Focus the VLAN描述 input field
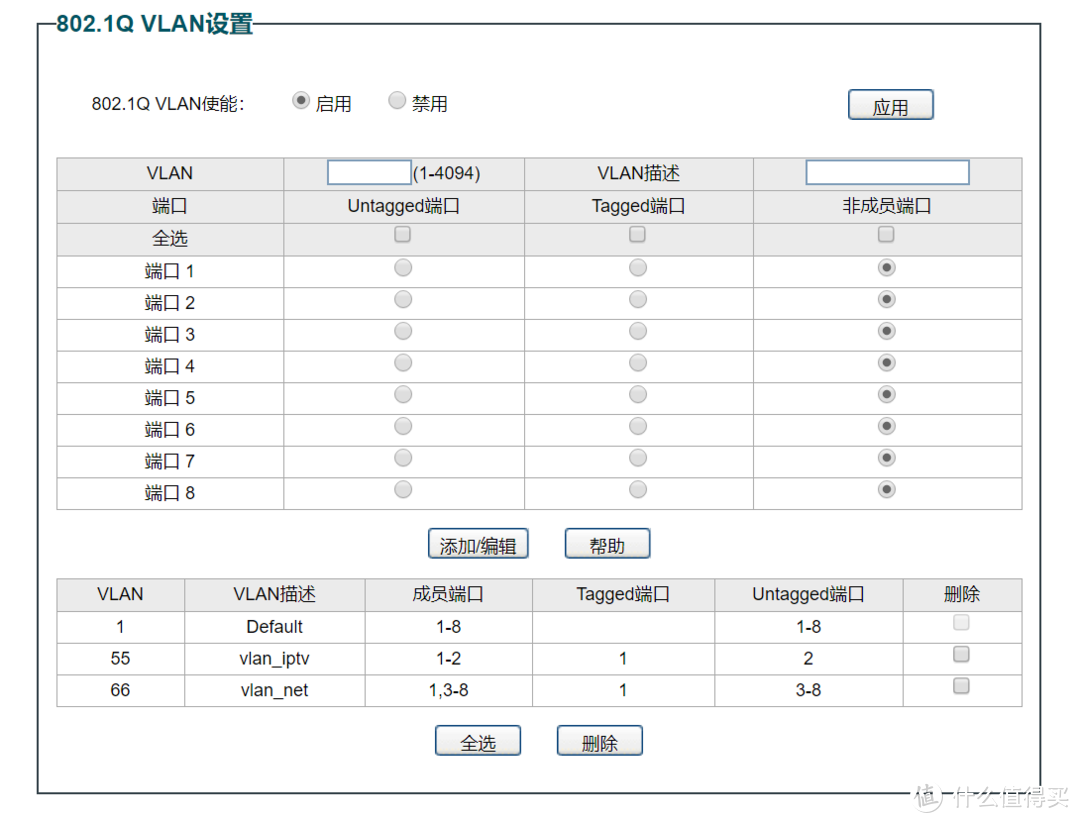Image resolution: width=1080 pixels, height=823 pixels. (887, 172)
